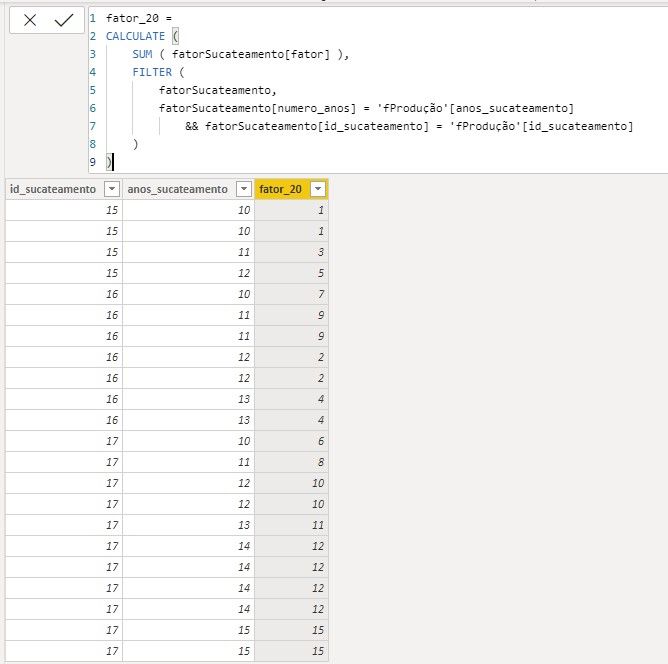Click 'fProdução'[id_sucateamento] reference on line 7
Screen dimensions: 668x664
(541, 126)
